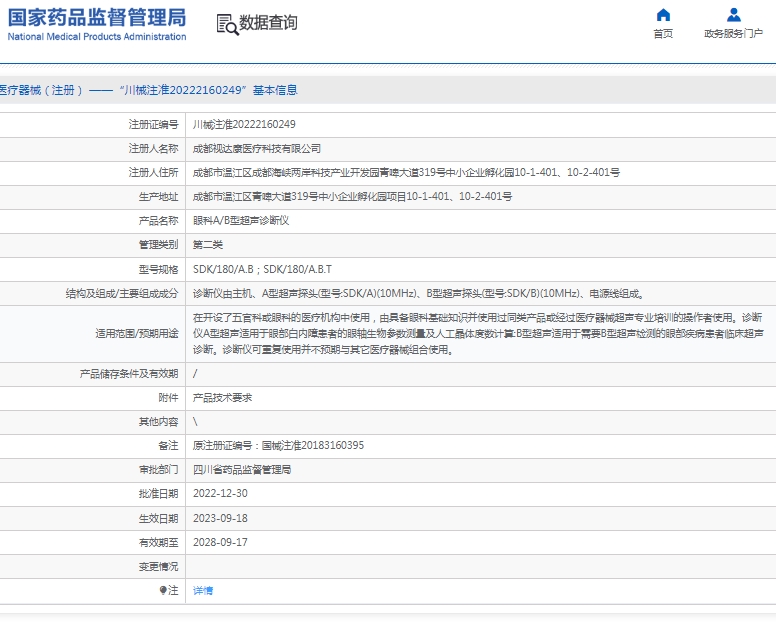Go to 首页 home link
Image resolution: width=776 pixels, height=622 pixels.
pyautogui.click(x=663, y=34)
